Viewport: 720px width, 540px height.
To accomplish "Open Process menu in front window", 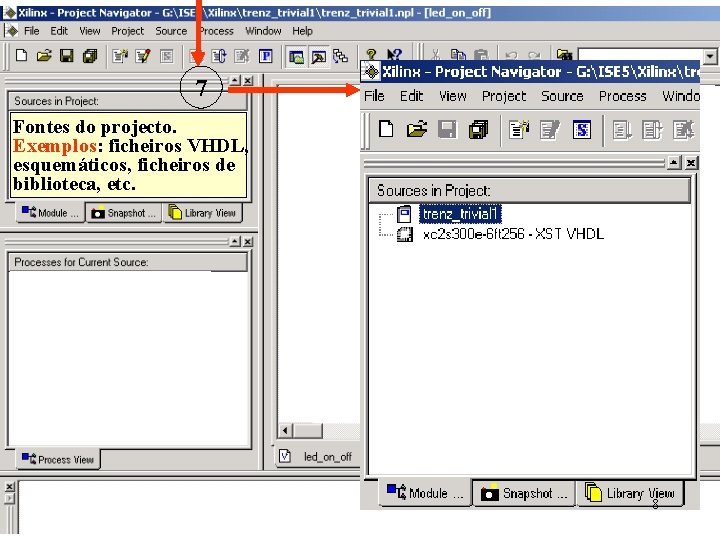I will [623, 96].
